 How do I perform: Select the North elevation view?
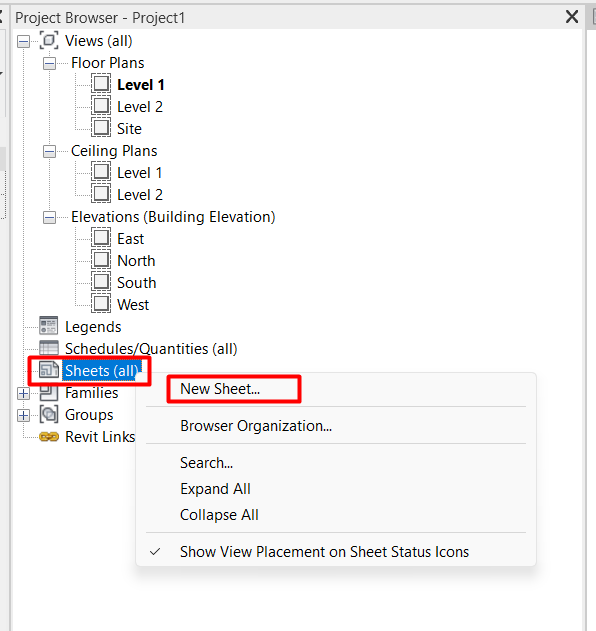click(136, 261)
